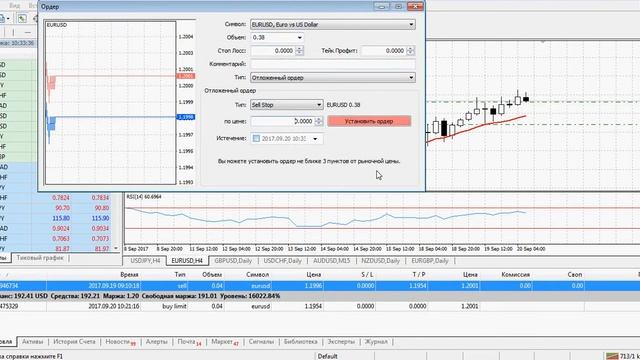Sort trades by Тип column header
This screenshot has width=640, height=360.
[180, 275]
